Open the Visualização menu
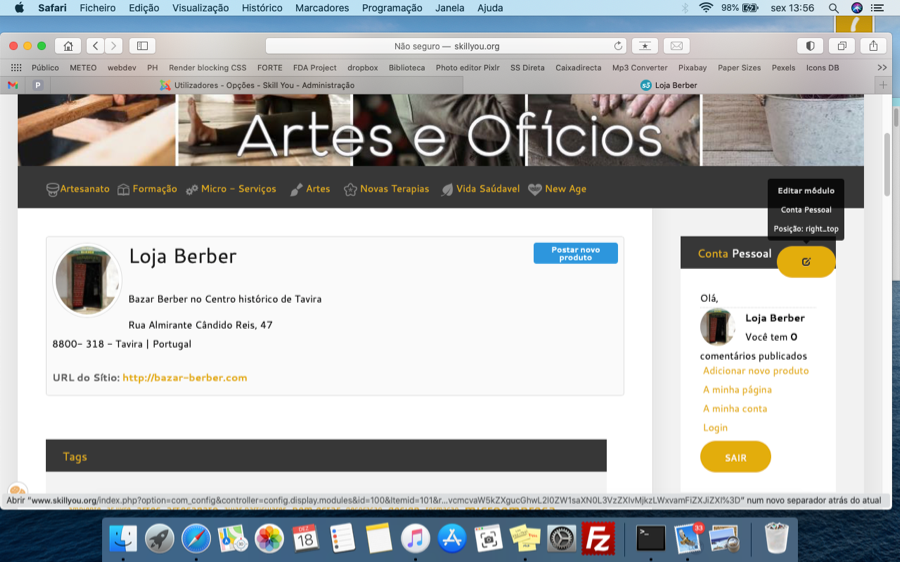 [x=200, y=8]
